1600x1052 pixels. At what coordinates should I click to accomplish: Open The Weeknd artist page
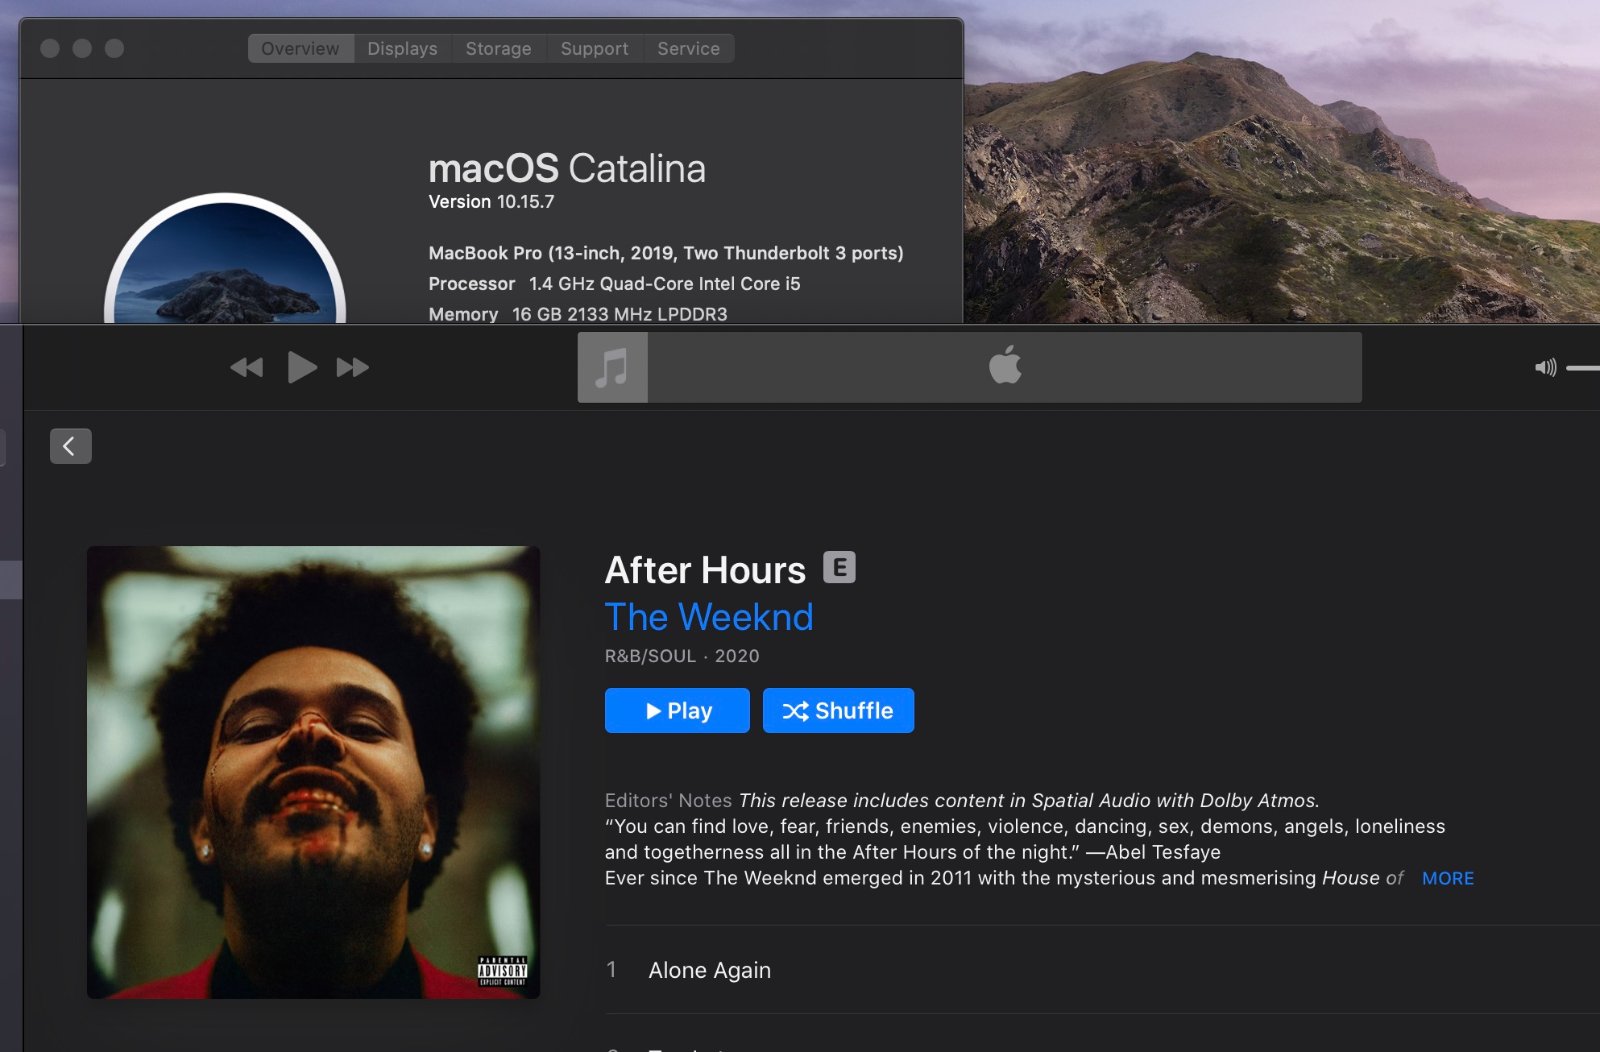[x=709, y=617]
